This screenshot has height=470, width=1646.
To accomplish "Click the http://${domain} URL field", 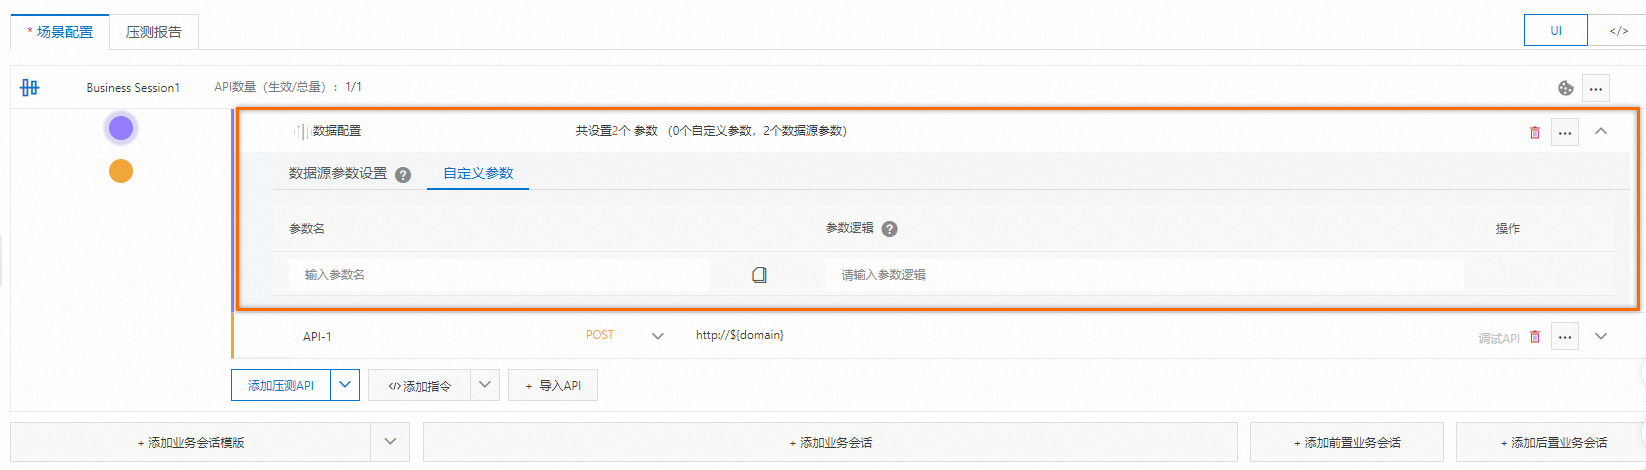I will pyautogui.click(x=740, y=335).
